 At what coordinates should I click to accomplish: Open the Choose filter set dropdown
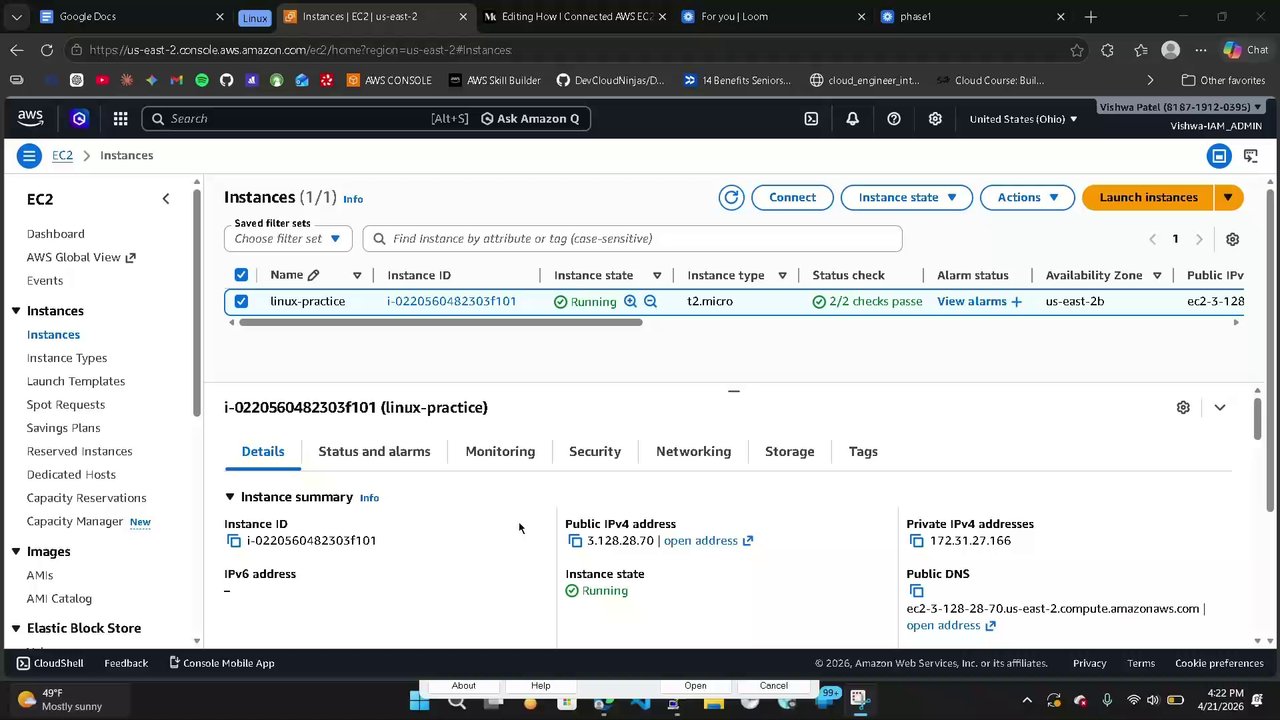(288, 239)
